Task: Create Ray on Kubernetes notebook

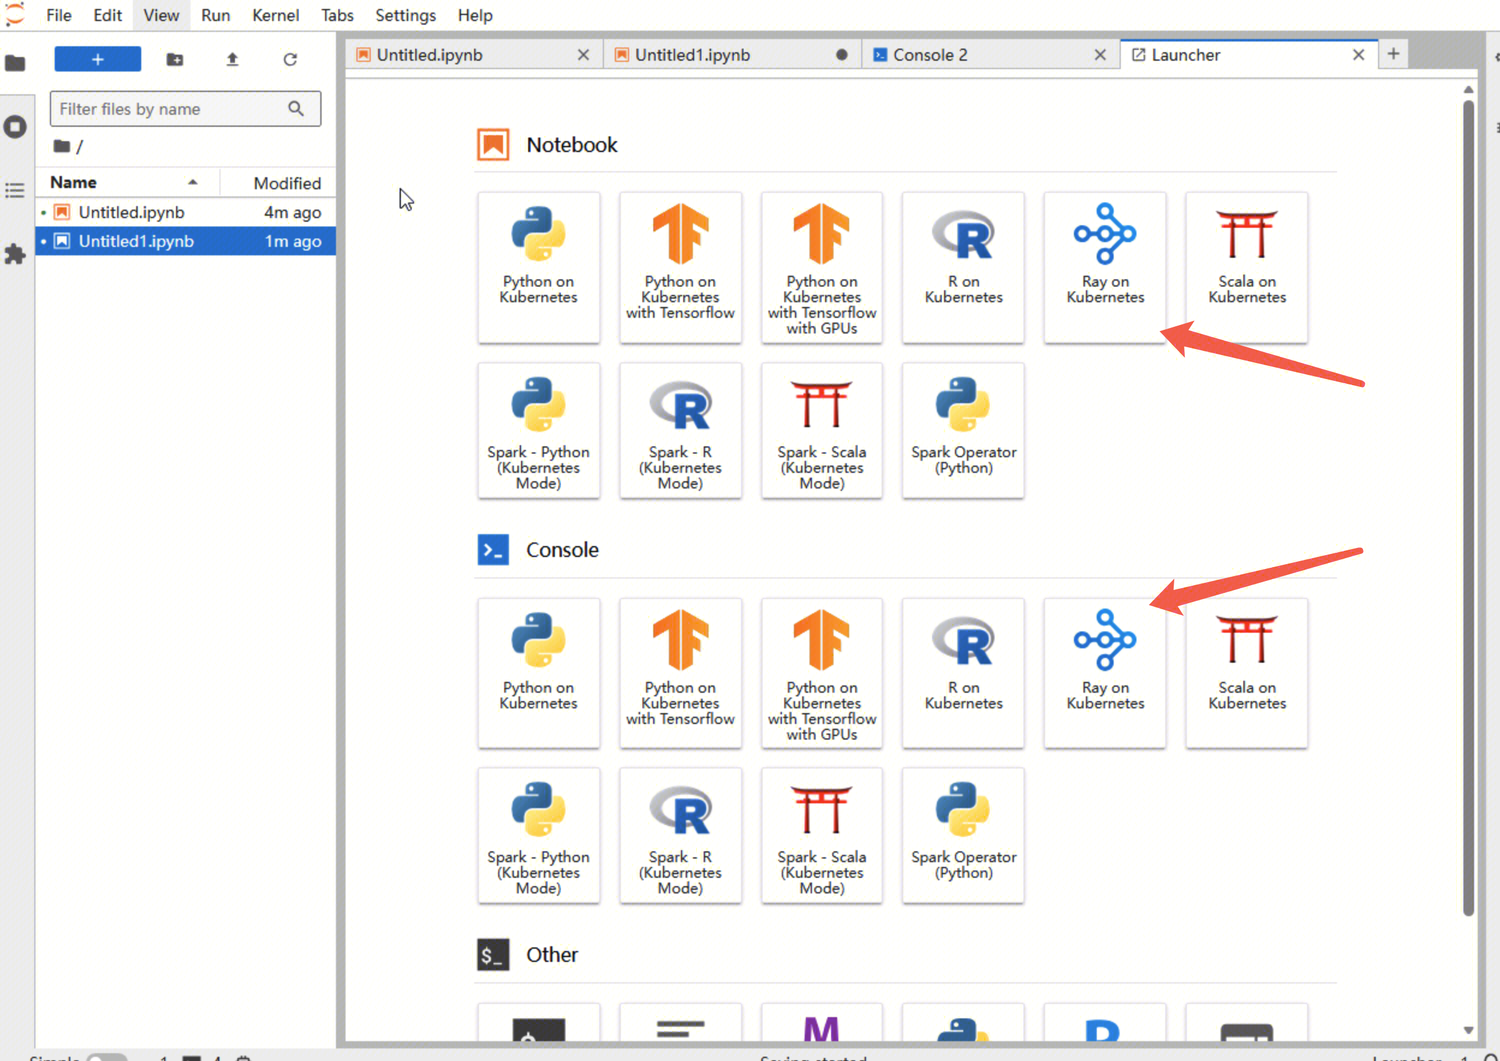Action: pos(1105,267)
